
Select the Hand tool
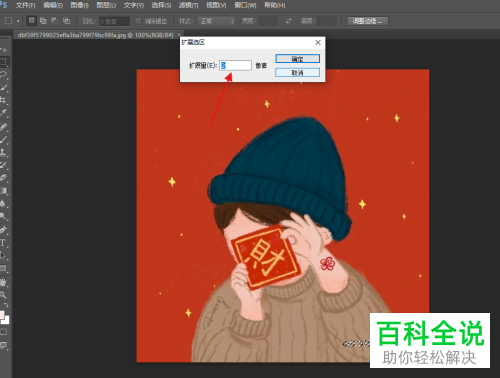(x=3, y=282)
